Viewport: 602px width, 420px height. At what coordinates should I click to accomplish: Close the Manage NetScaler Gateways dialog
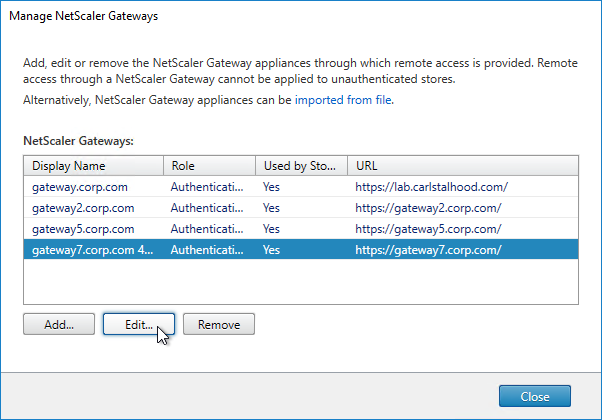tap(535, 397)
